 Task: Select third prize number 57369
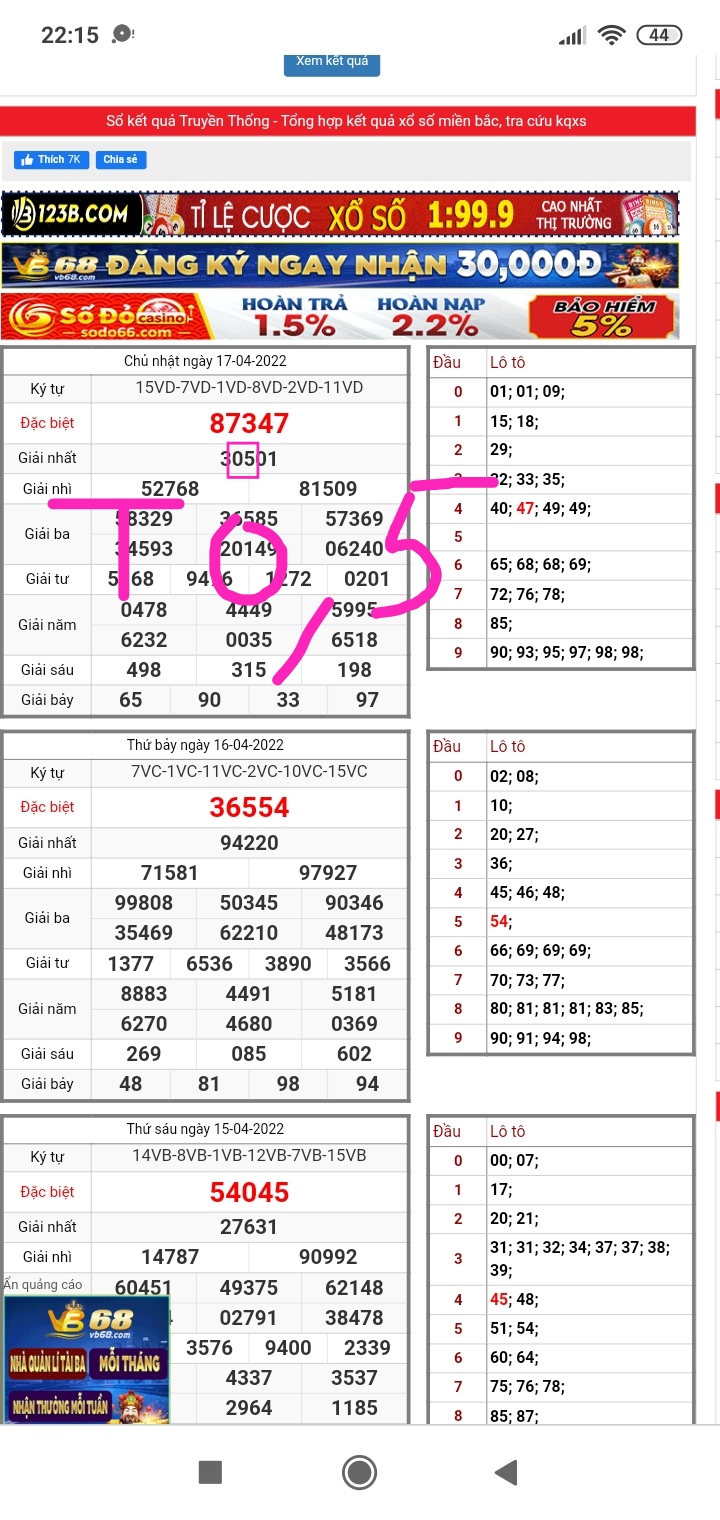(x=355, y=519)
